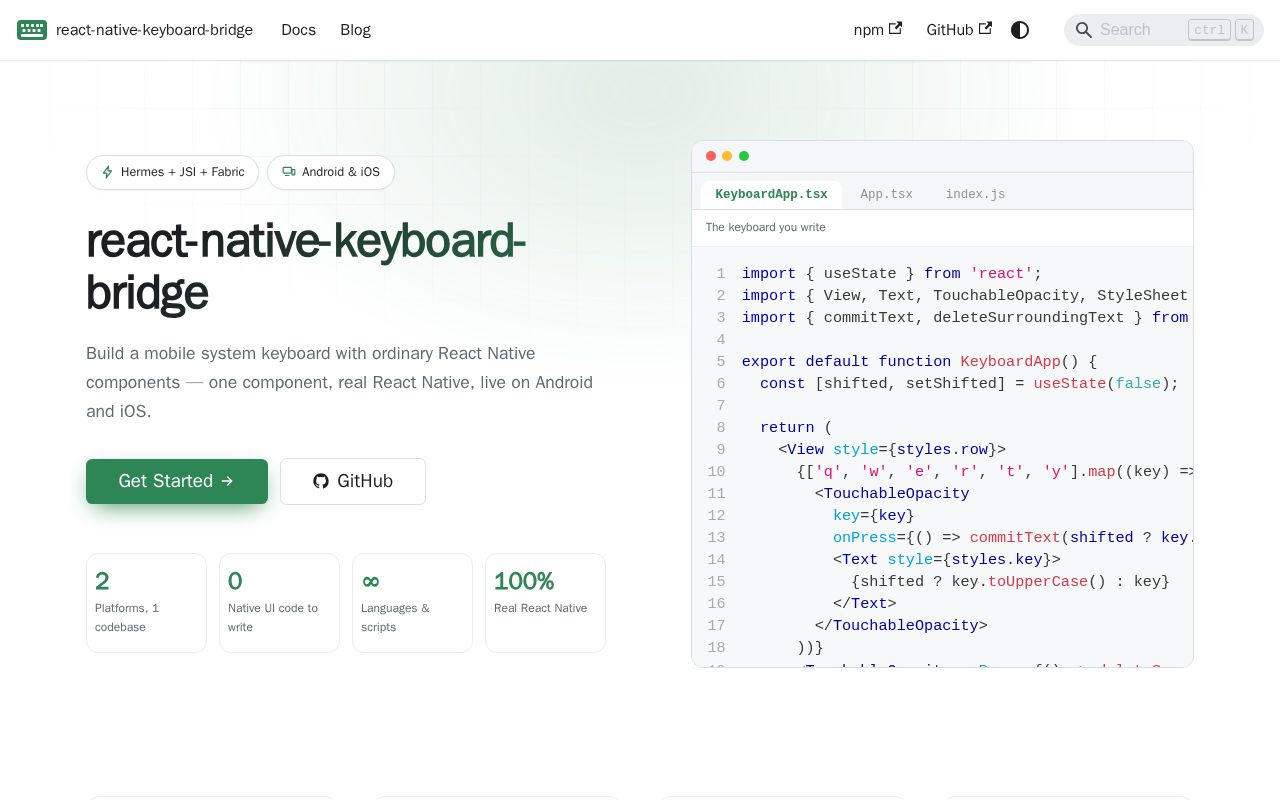This screenshot has height=800, width=1280.
Task: Click the green keyboard logo icon
Action: click(x=32, y=30)
